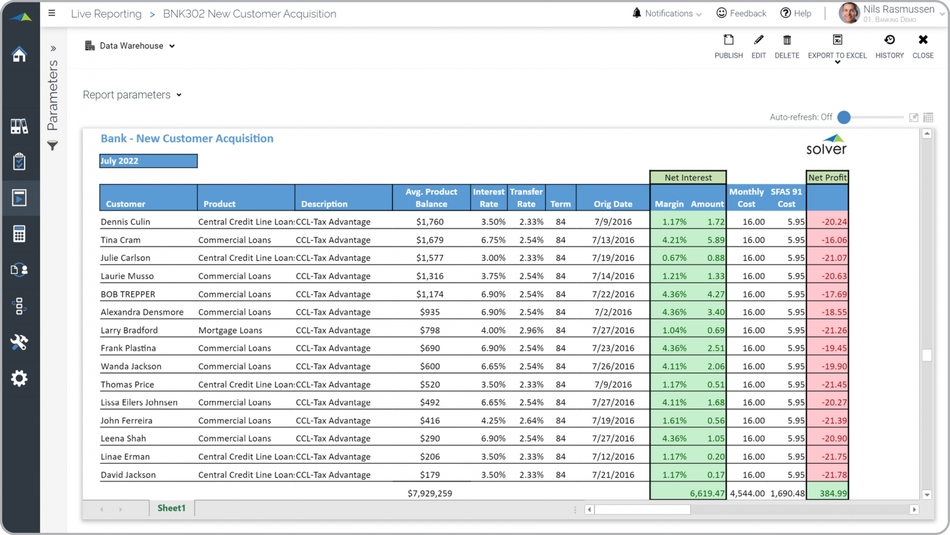
Task: Expand the Data Warehouse dropdown
Action: [131, 46]
